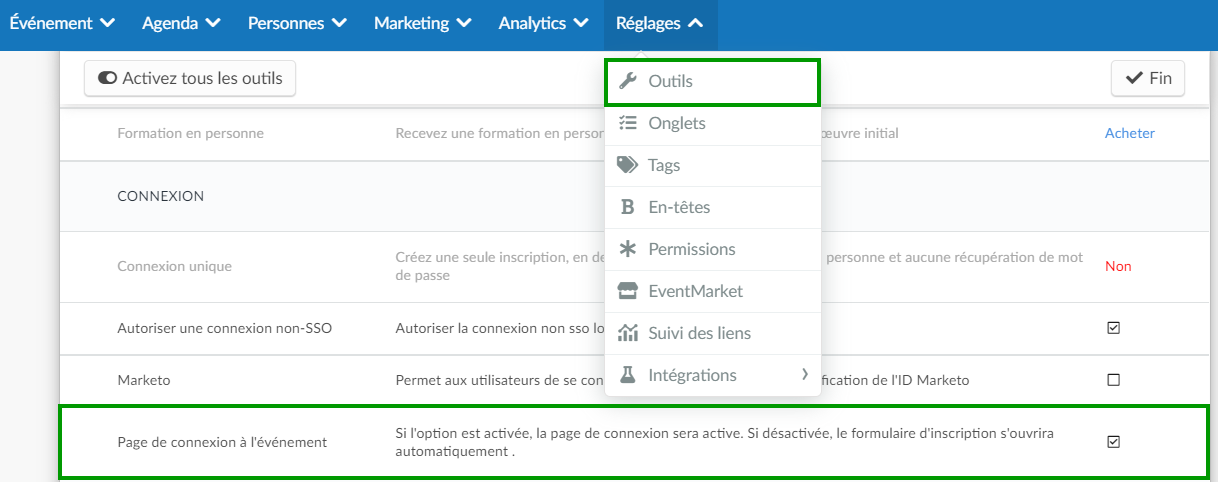Open the Permissions menu entry

point(713,249)
